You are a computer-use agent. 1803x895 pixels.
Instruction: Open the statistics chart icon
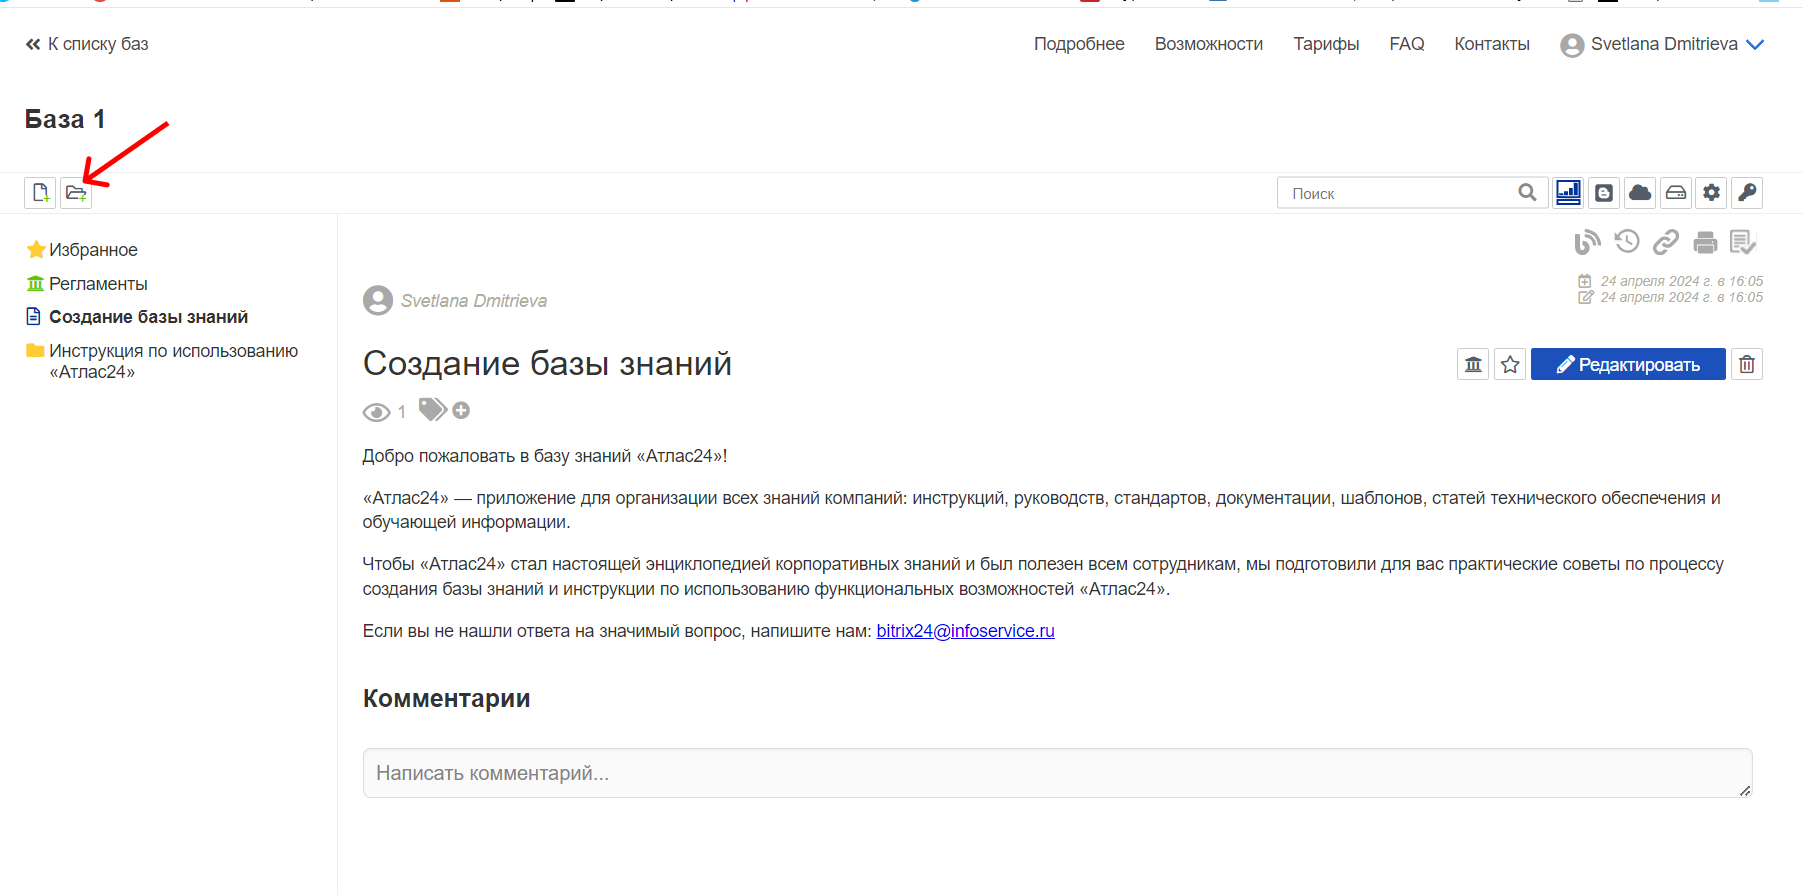coord(1568,193)
